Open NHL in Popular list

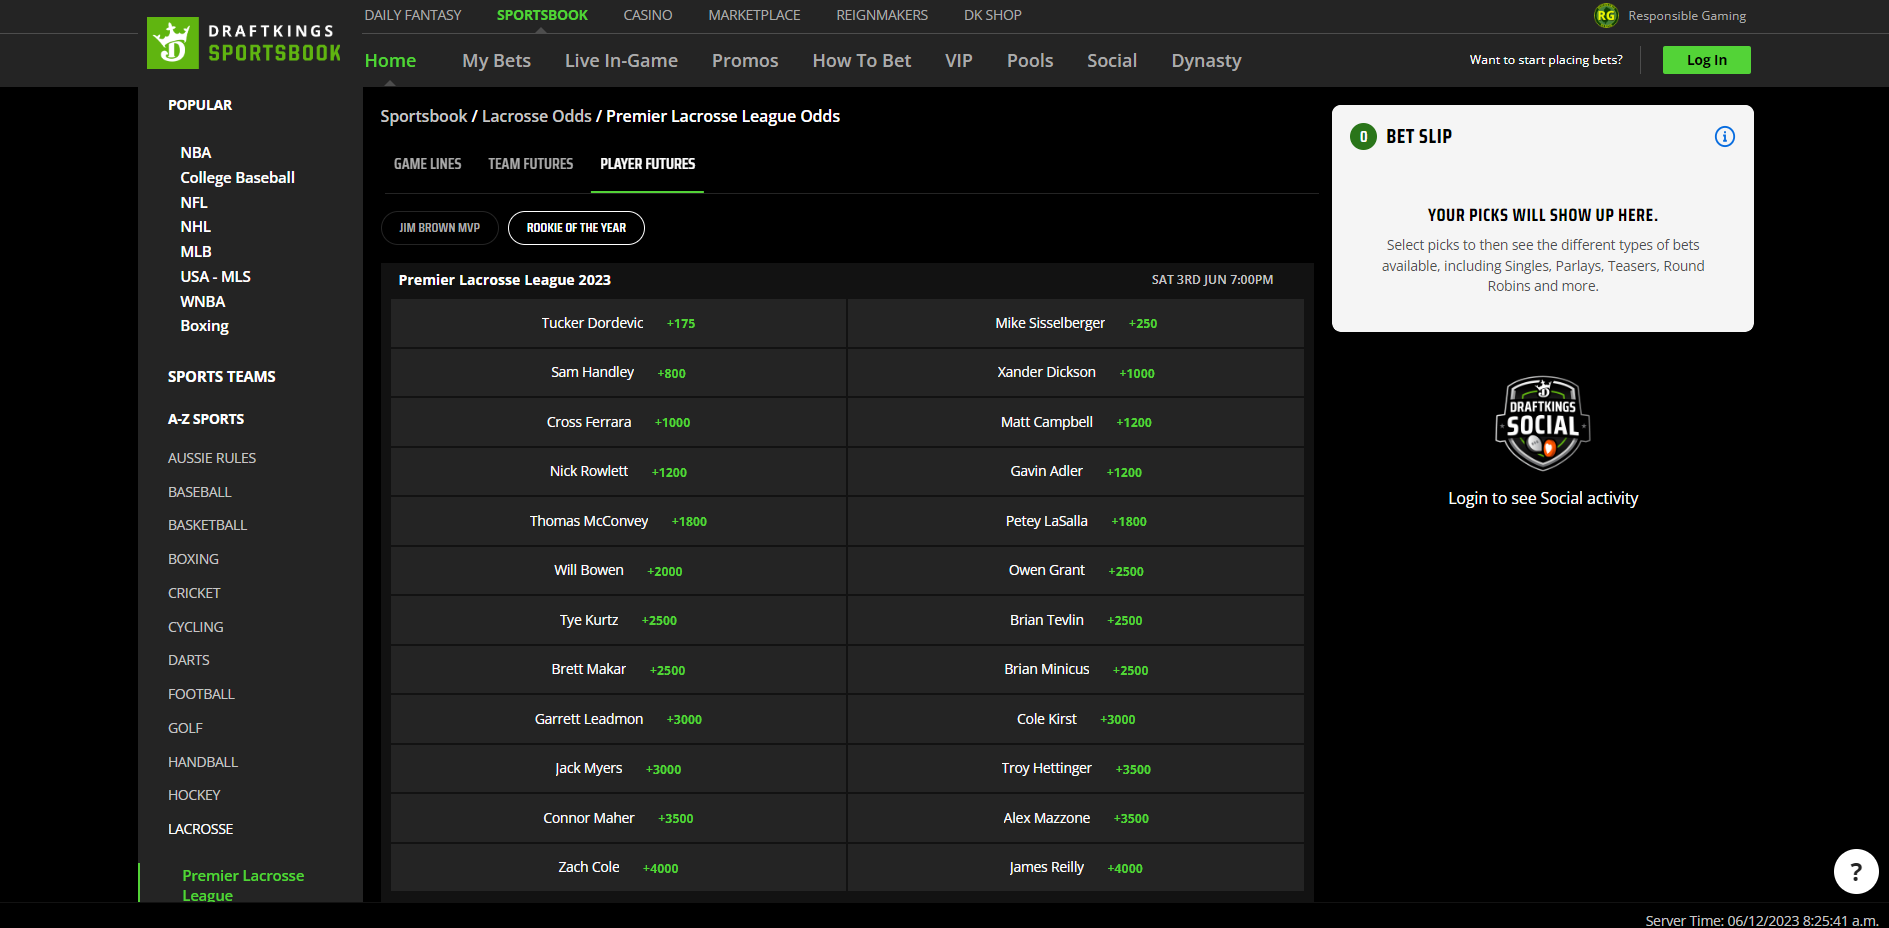[196, 227]
